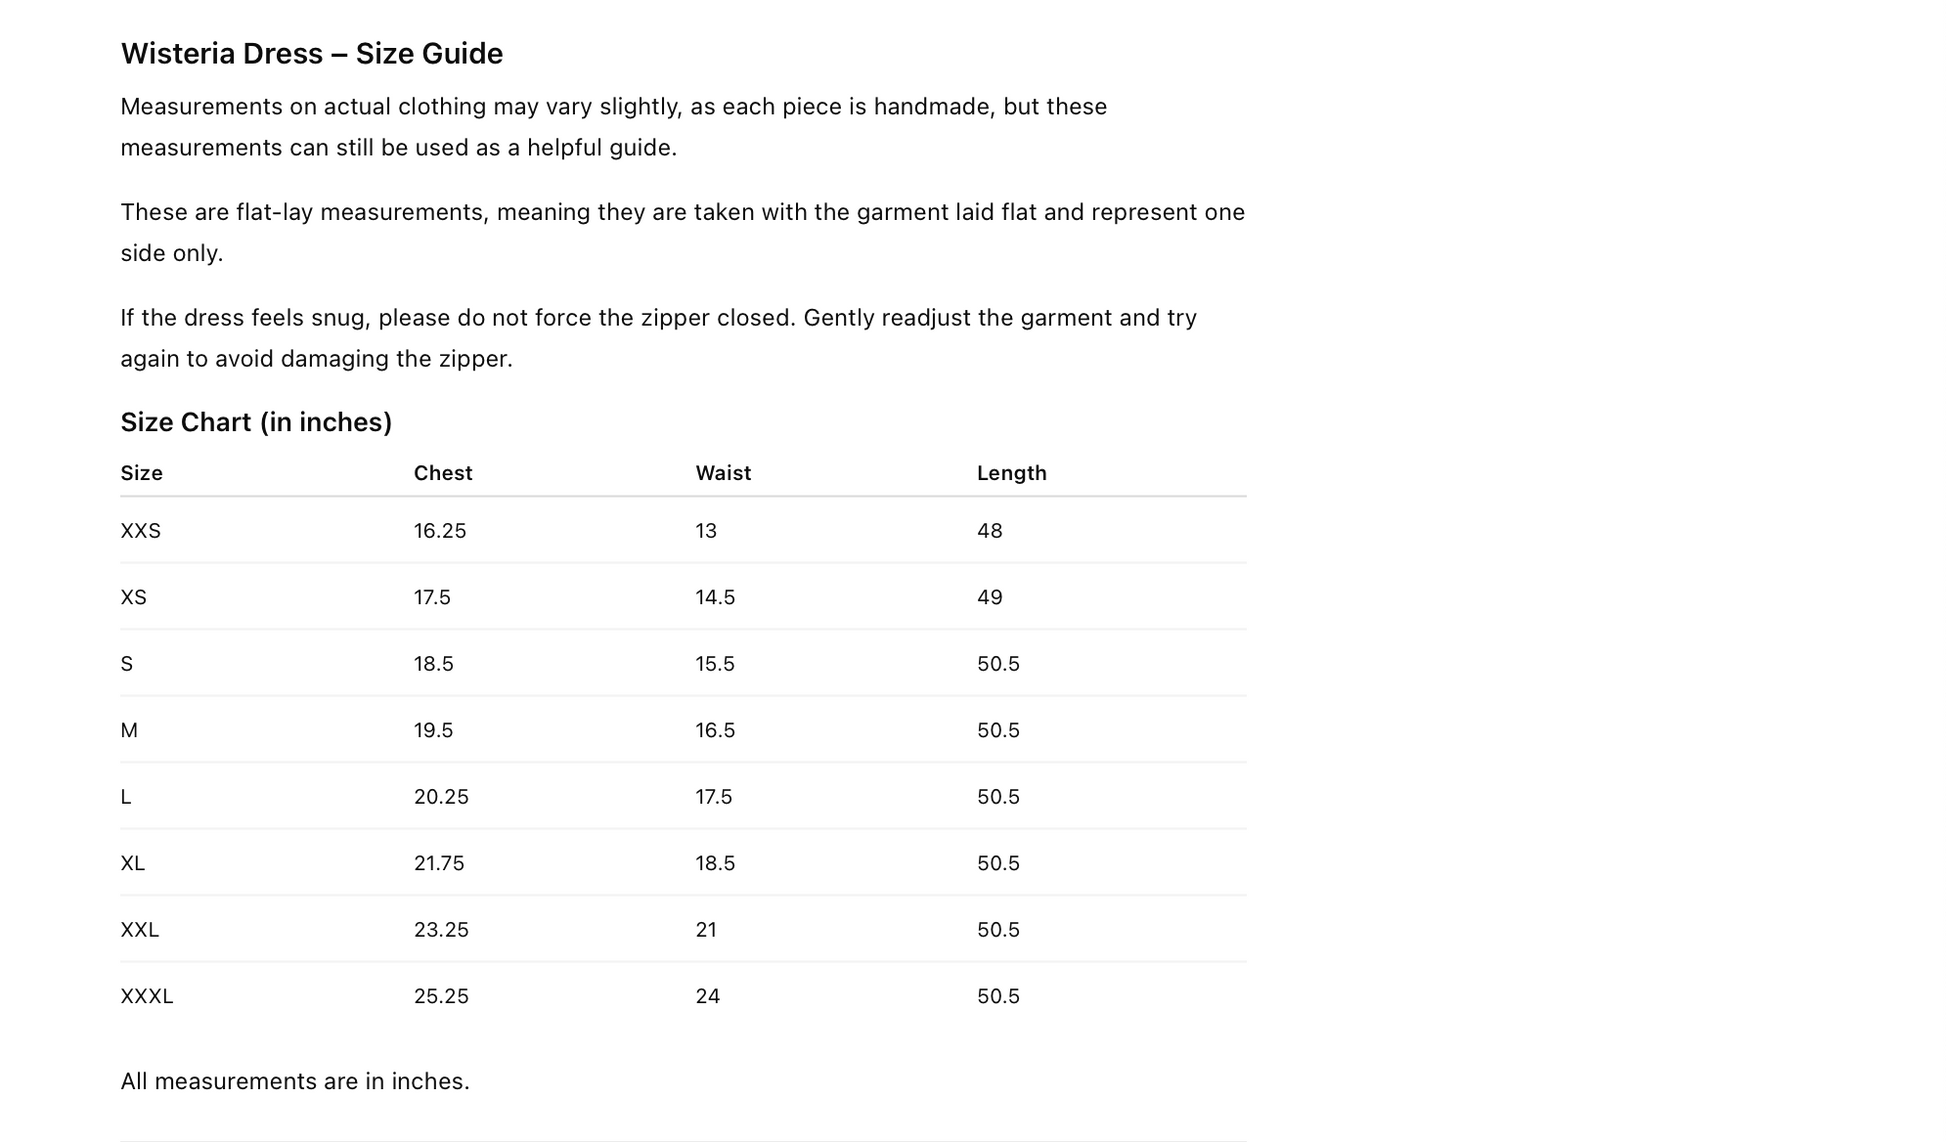The height and width of the screenshot is (1142, 1946).
Task: Click the Waist column header
Action: pyautogui.click(x=723, y=473)
